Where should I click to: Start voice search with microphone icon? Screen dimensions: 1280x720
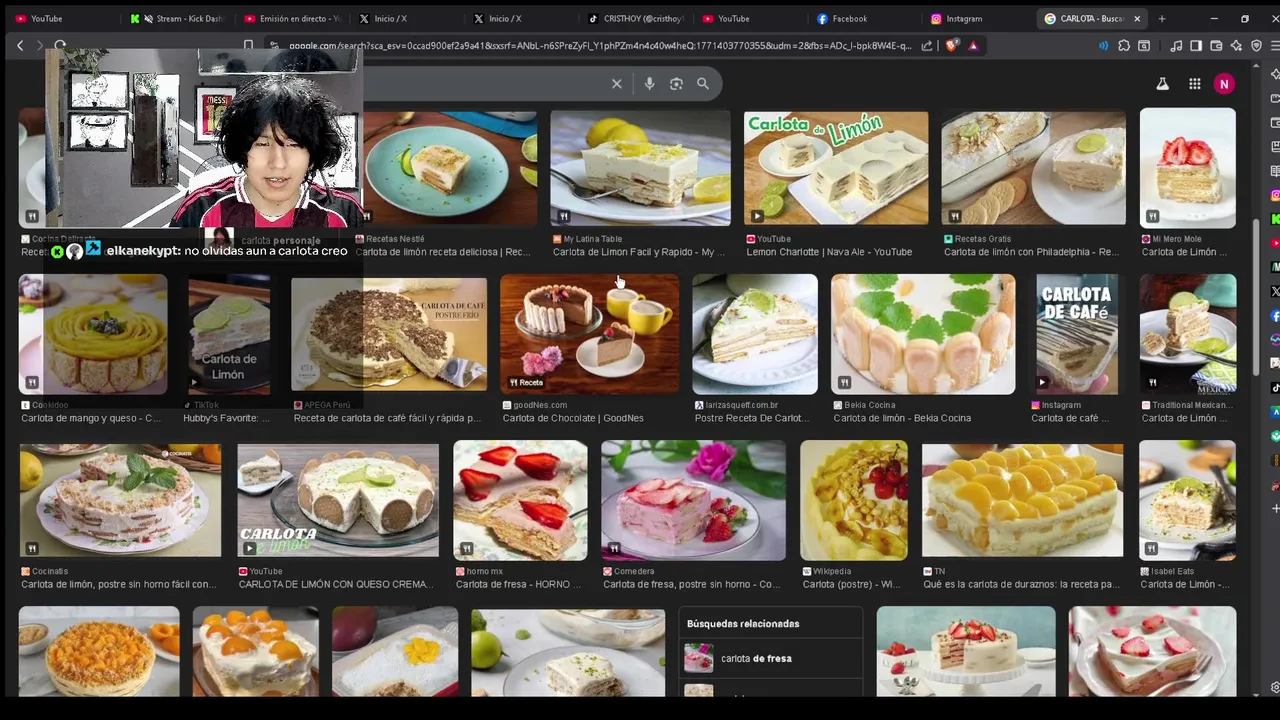[649, 84]
